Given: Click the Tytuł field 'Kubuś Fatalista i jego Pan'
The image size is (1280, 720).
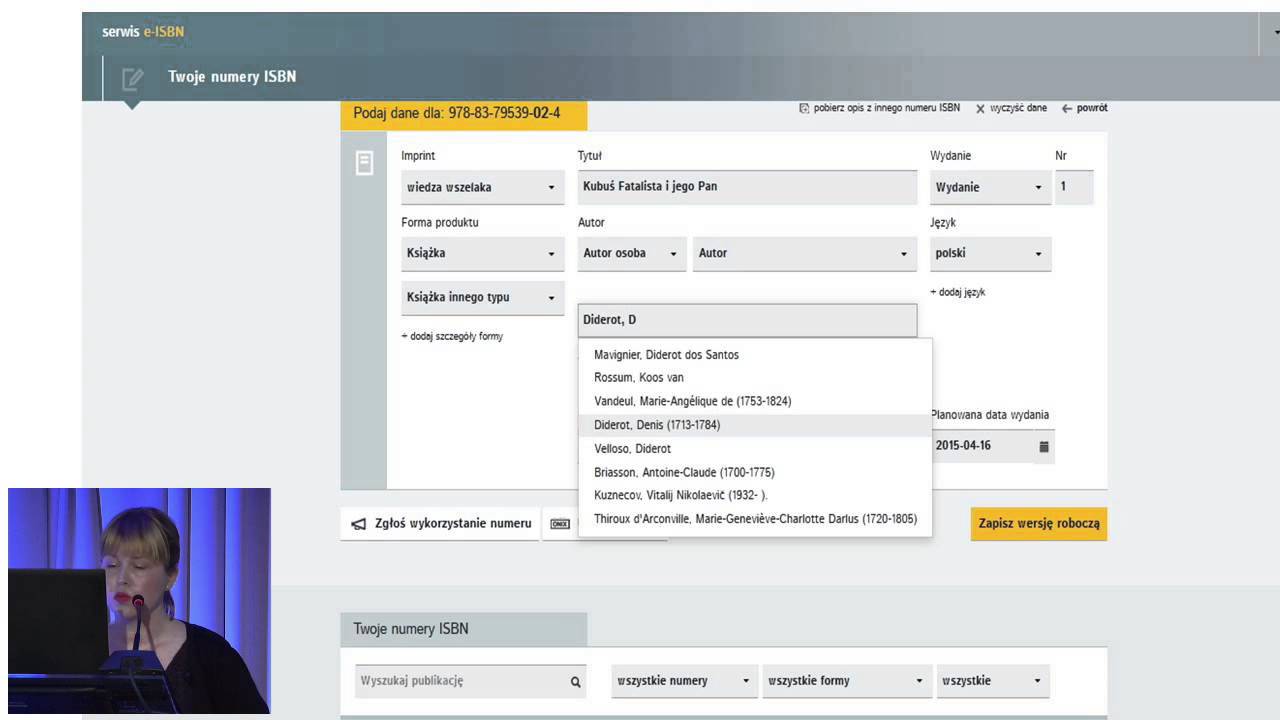Looking at the screenshot, I should 747,187.
